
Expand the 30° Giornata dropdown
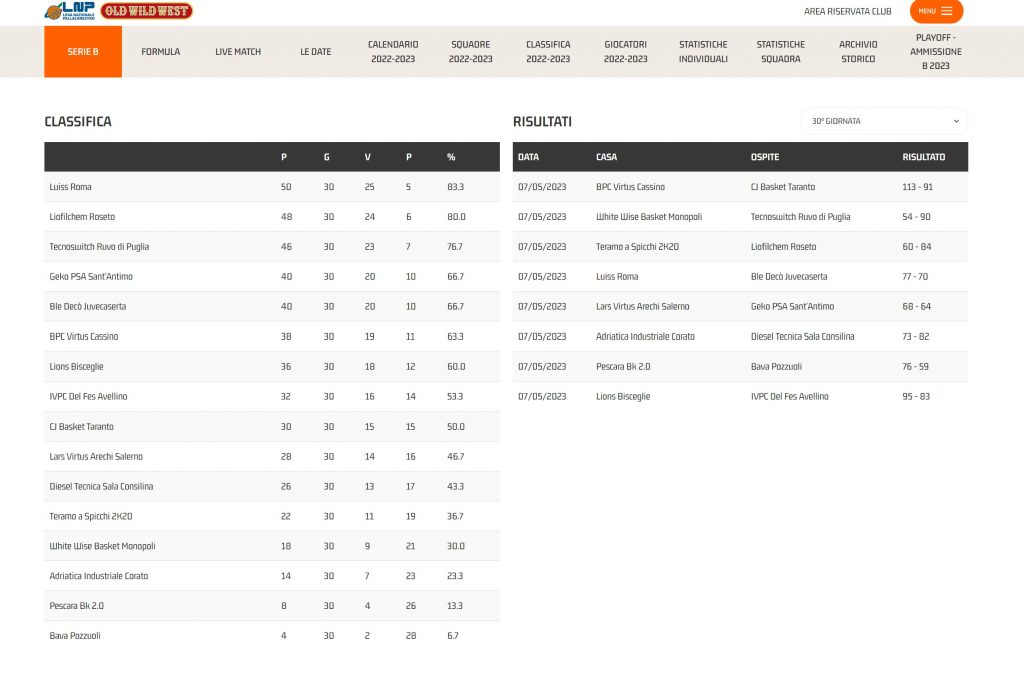pos(884,121)
